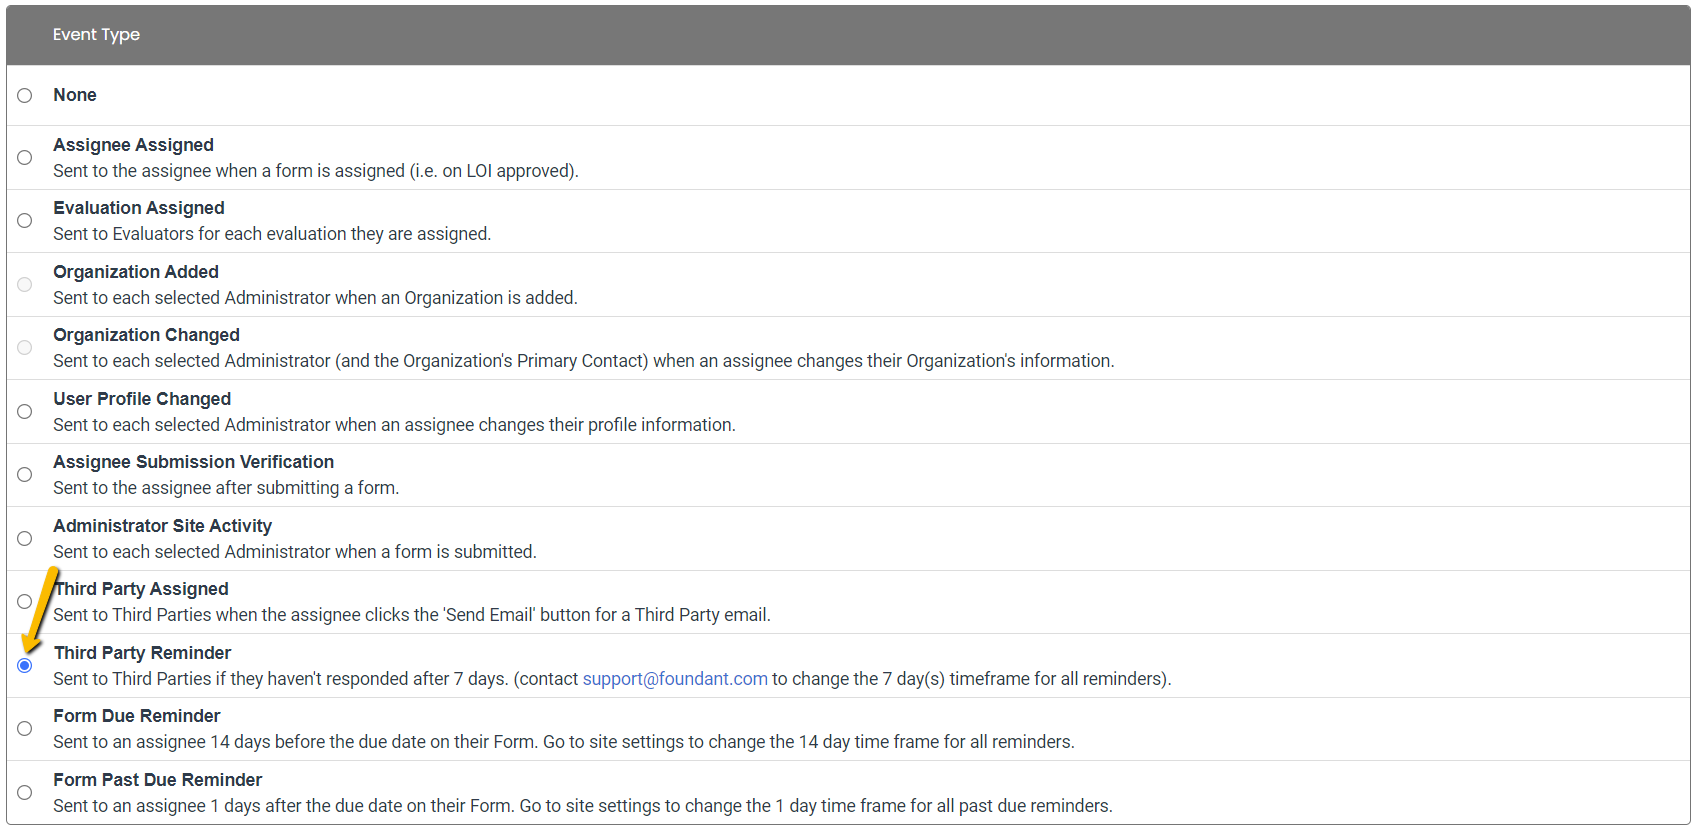Viewport: 1705px width, 834px height.
Task: Choose the Assignee Assigned event type
Action: (25, 158)
